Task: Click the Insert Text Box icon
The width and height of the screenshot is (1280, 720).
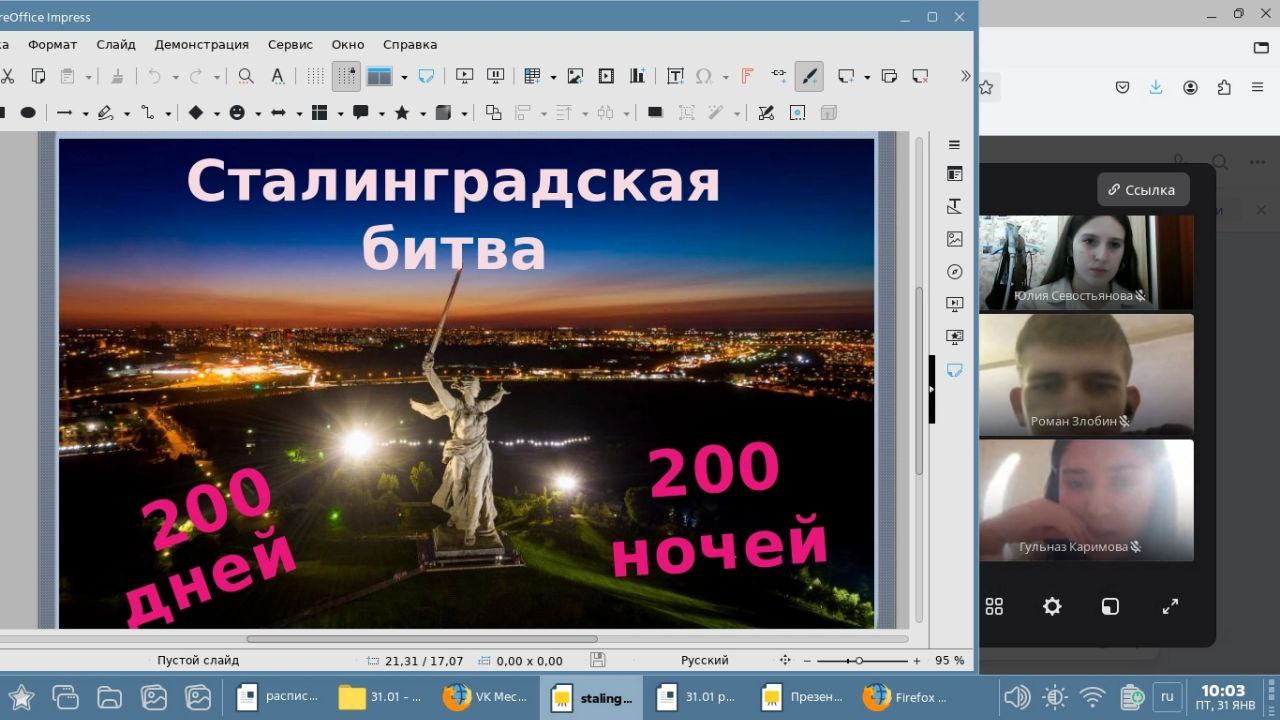Action: pos(675,76)
